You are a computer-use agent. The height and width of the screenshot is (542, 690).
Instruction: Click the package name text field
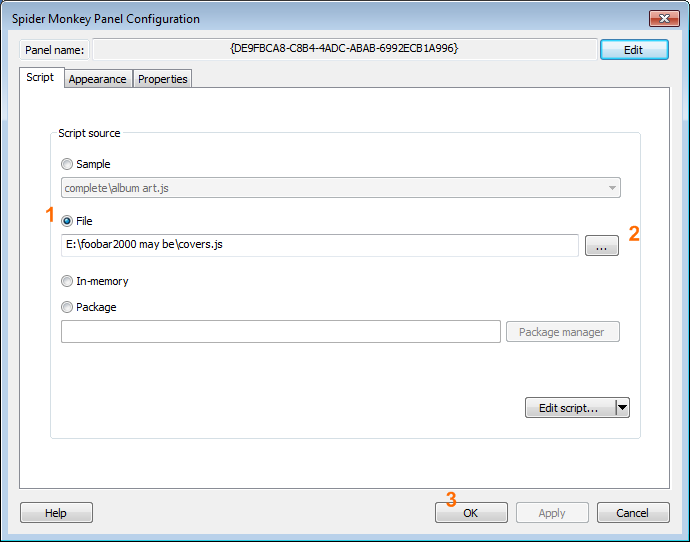tap(280, 332)
